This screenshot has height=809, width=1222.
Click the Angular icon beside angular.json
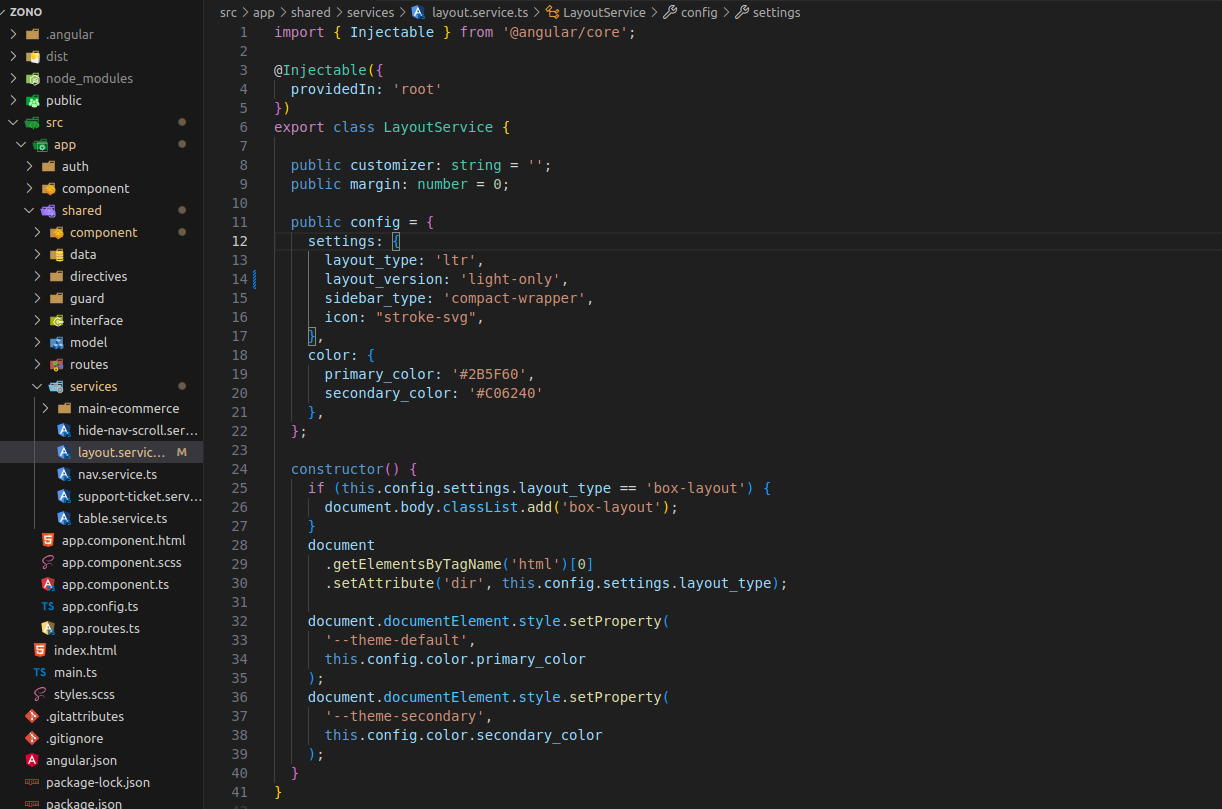32,760
